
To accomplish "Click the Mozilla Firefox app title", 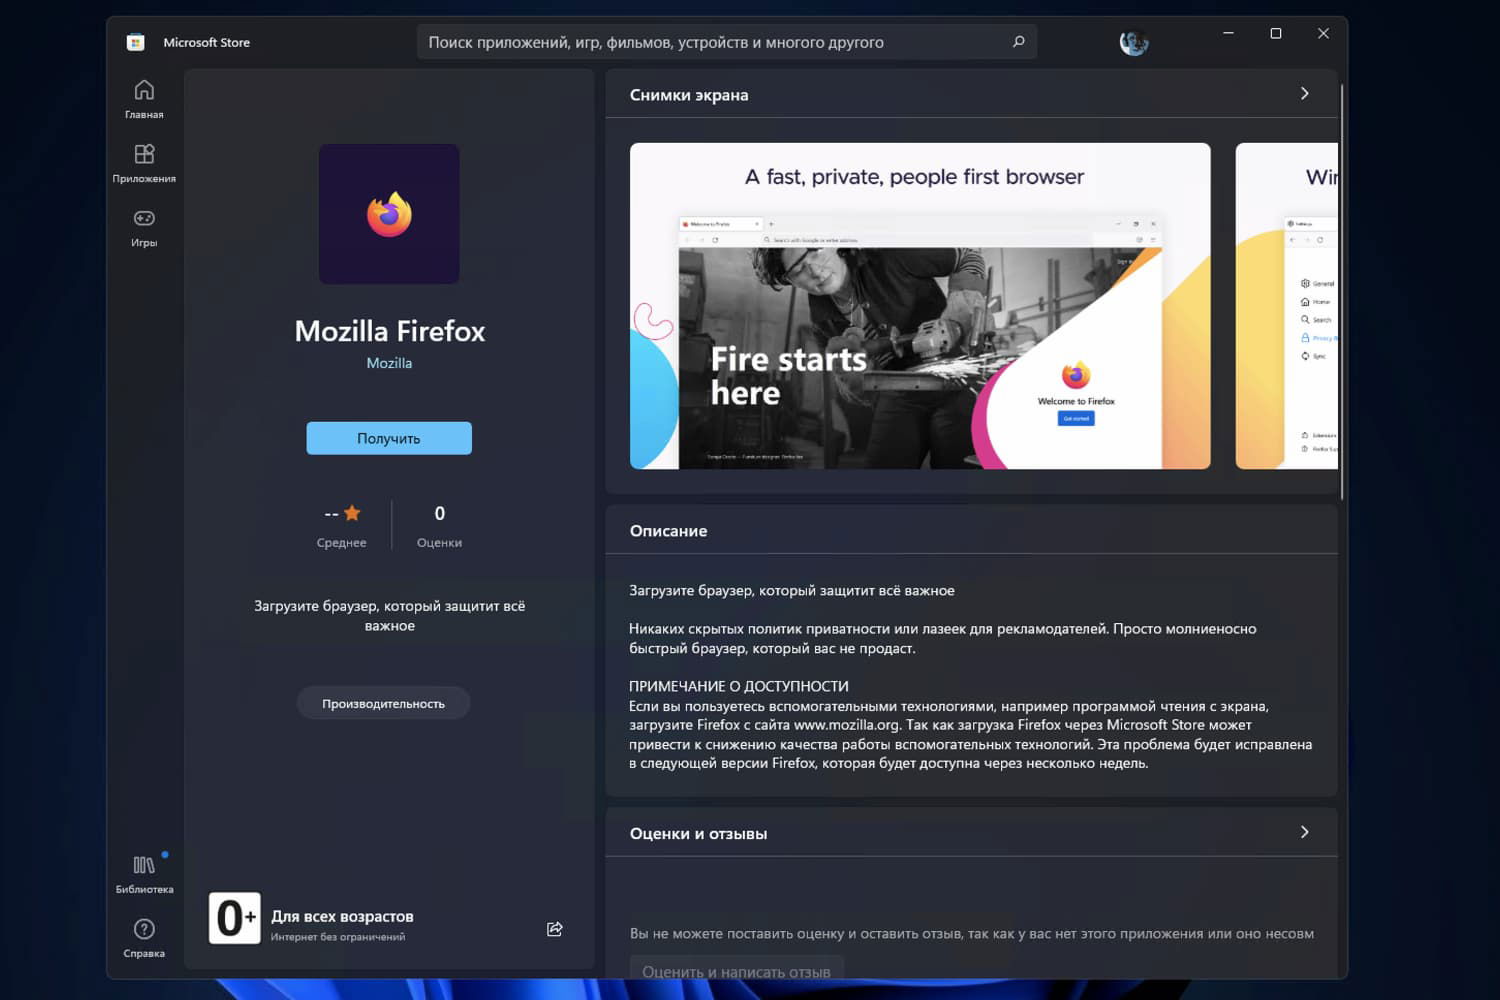I will (x=389, y=331).
